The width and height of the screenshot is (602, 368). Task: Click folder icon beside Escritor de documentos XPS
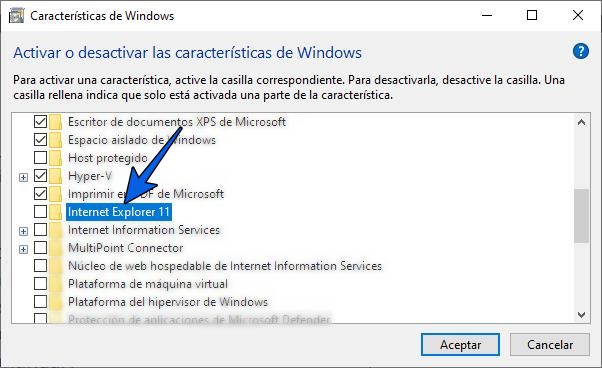point(56,122)
